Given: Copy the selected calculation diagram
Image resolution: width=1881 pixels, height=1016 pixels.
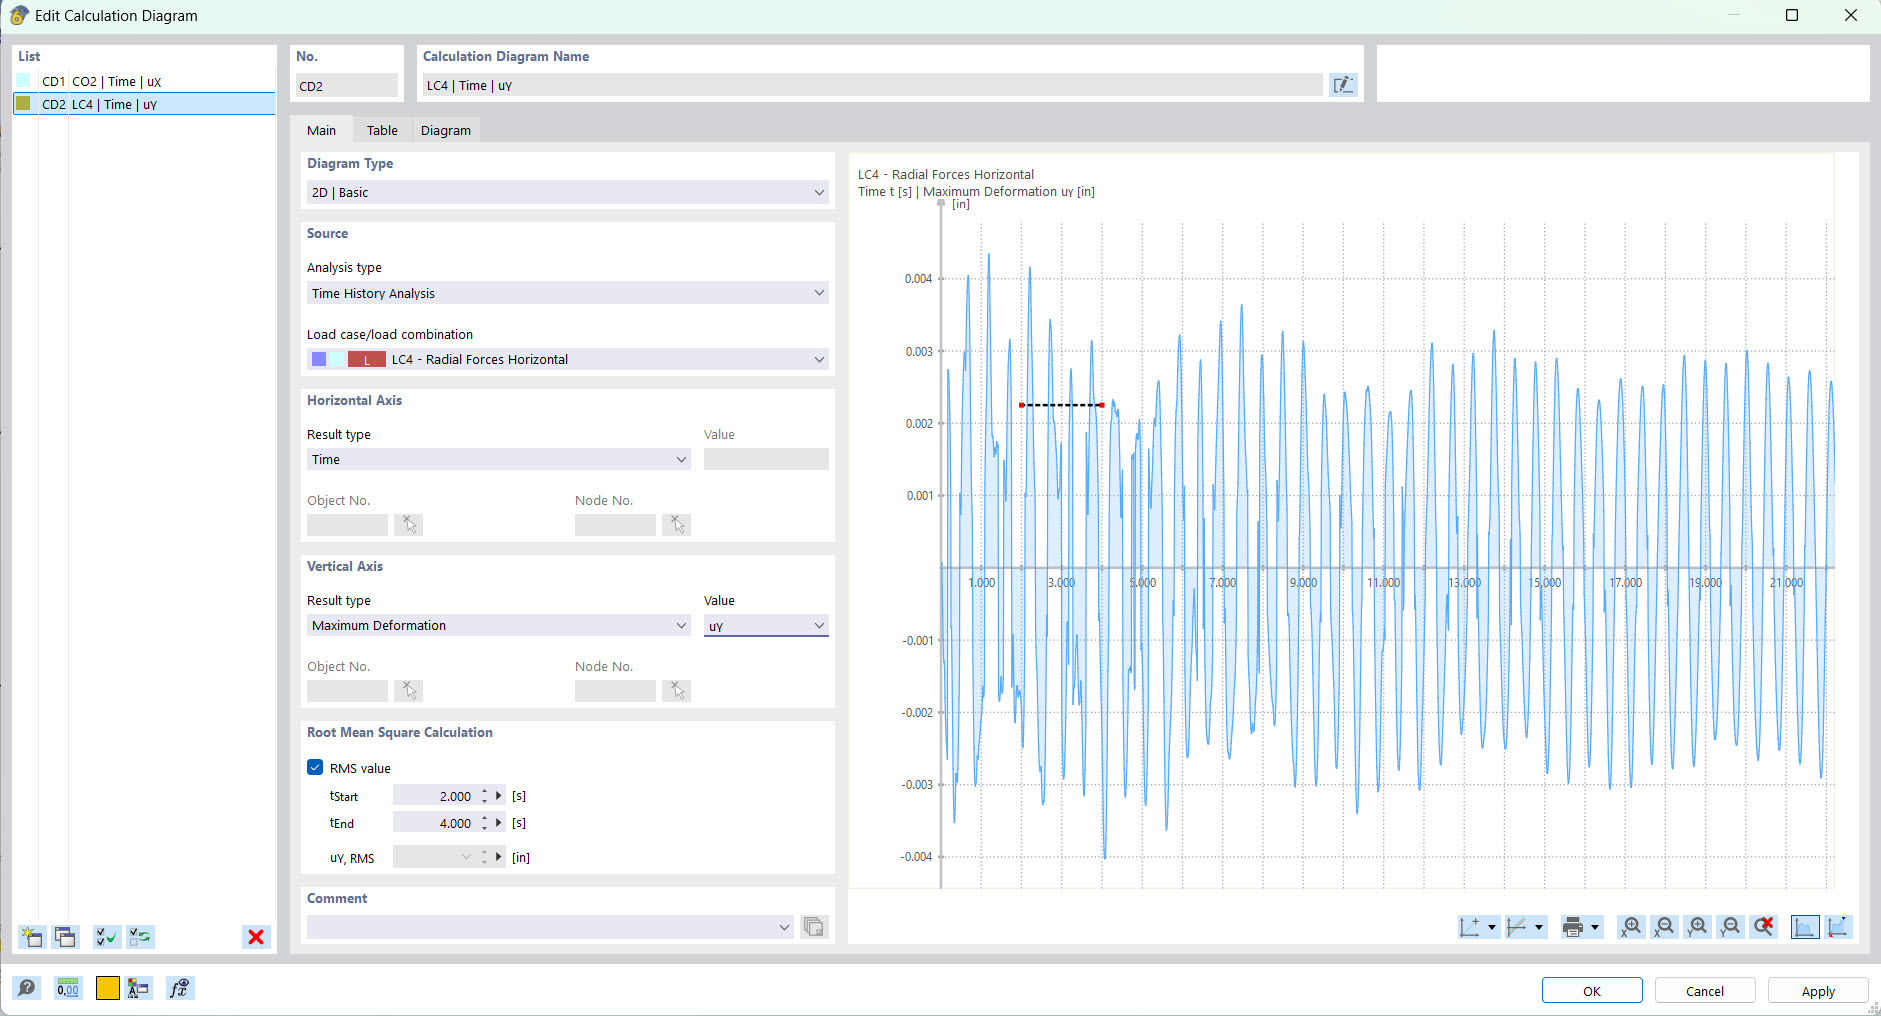Looking at the screenshot, I should pos(65,937).
